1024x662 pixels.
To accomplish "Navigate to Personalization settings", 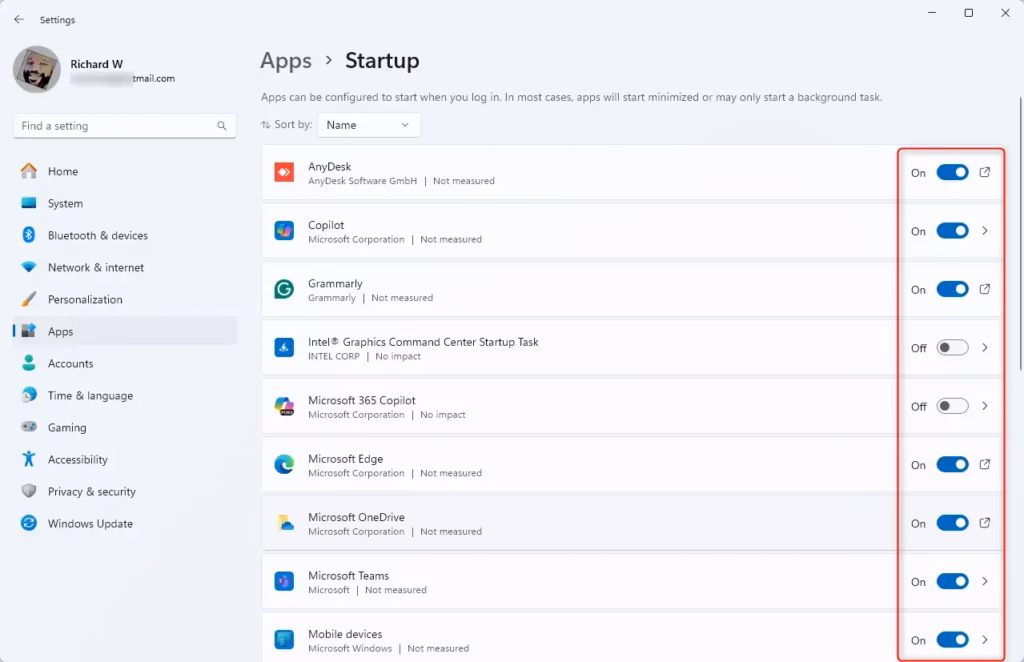I will 125,299.
